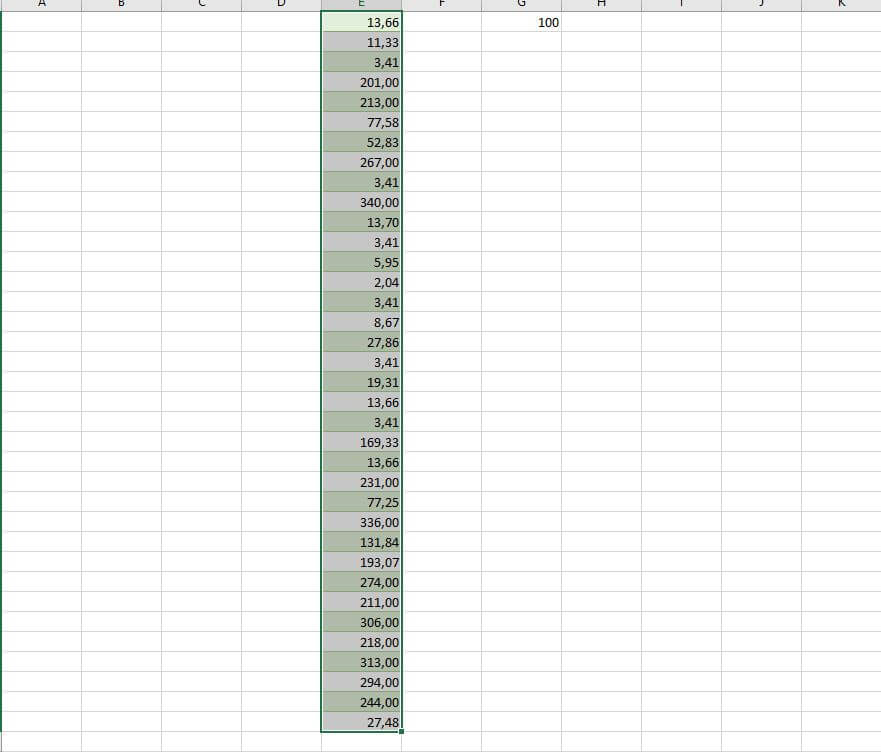Click the cell showing 336,00
881x752 pixels.
(x=361, y=522)
